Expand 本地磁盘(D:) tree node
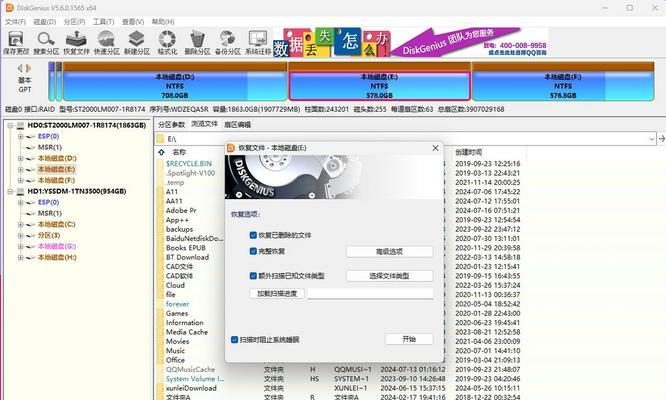 pyautogui.click(x=20, y=158)
